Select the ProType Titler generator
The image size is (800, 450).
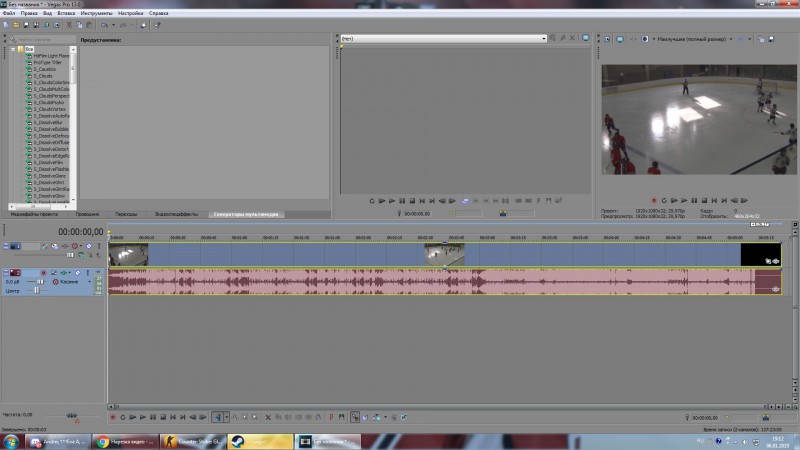pyautogui.click(x=47, y=62)
